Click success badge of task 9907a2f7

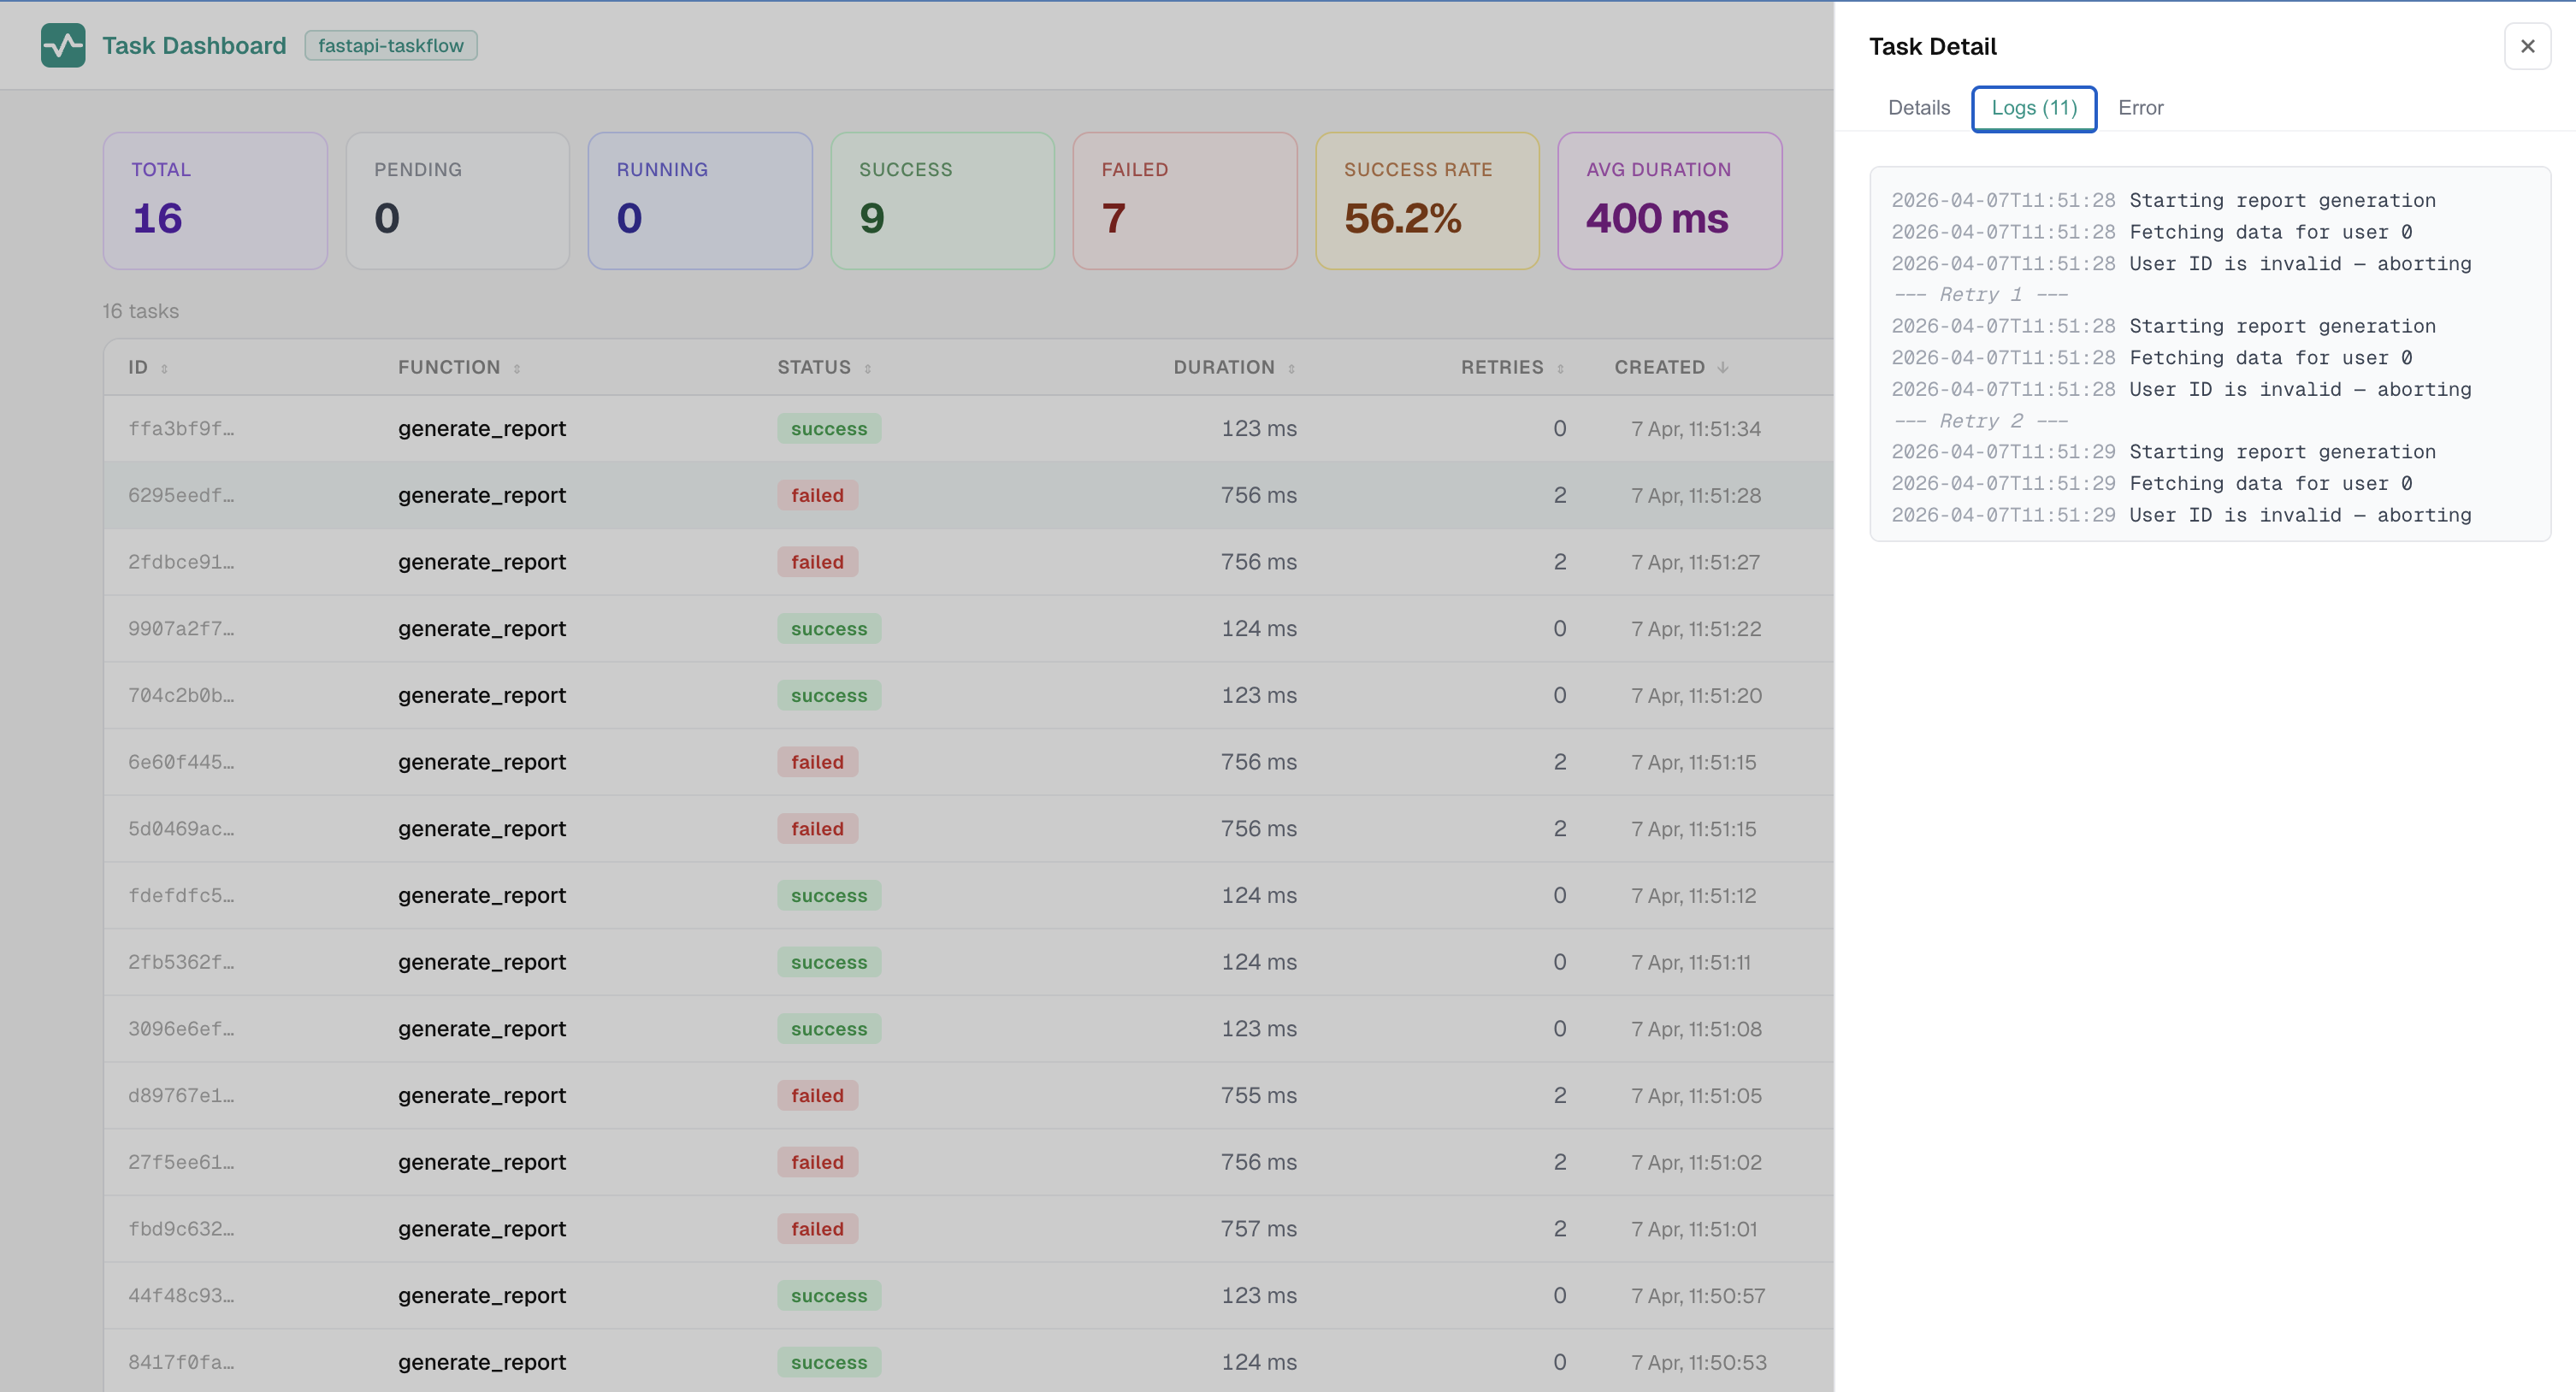click(828, 629)
